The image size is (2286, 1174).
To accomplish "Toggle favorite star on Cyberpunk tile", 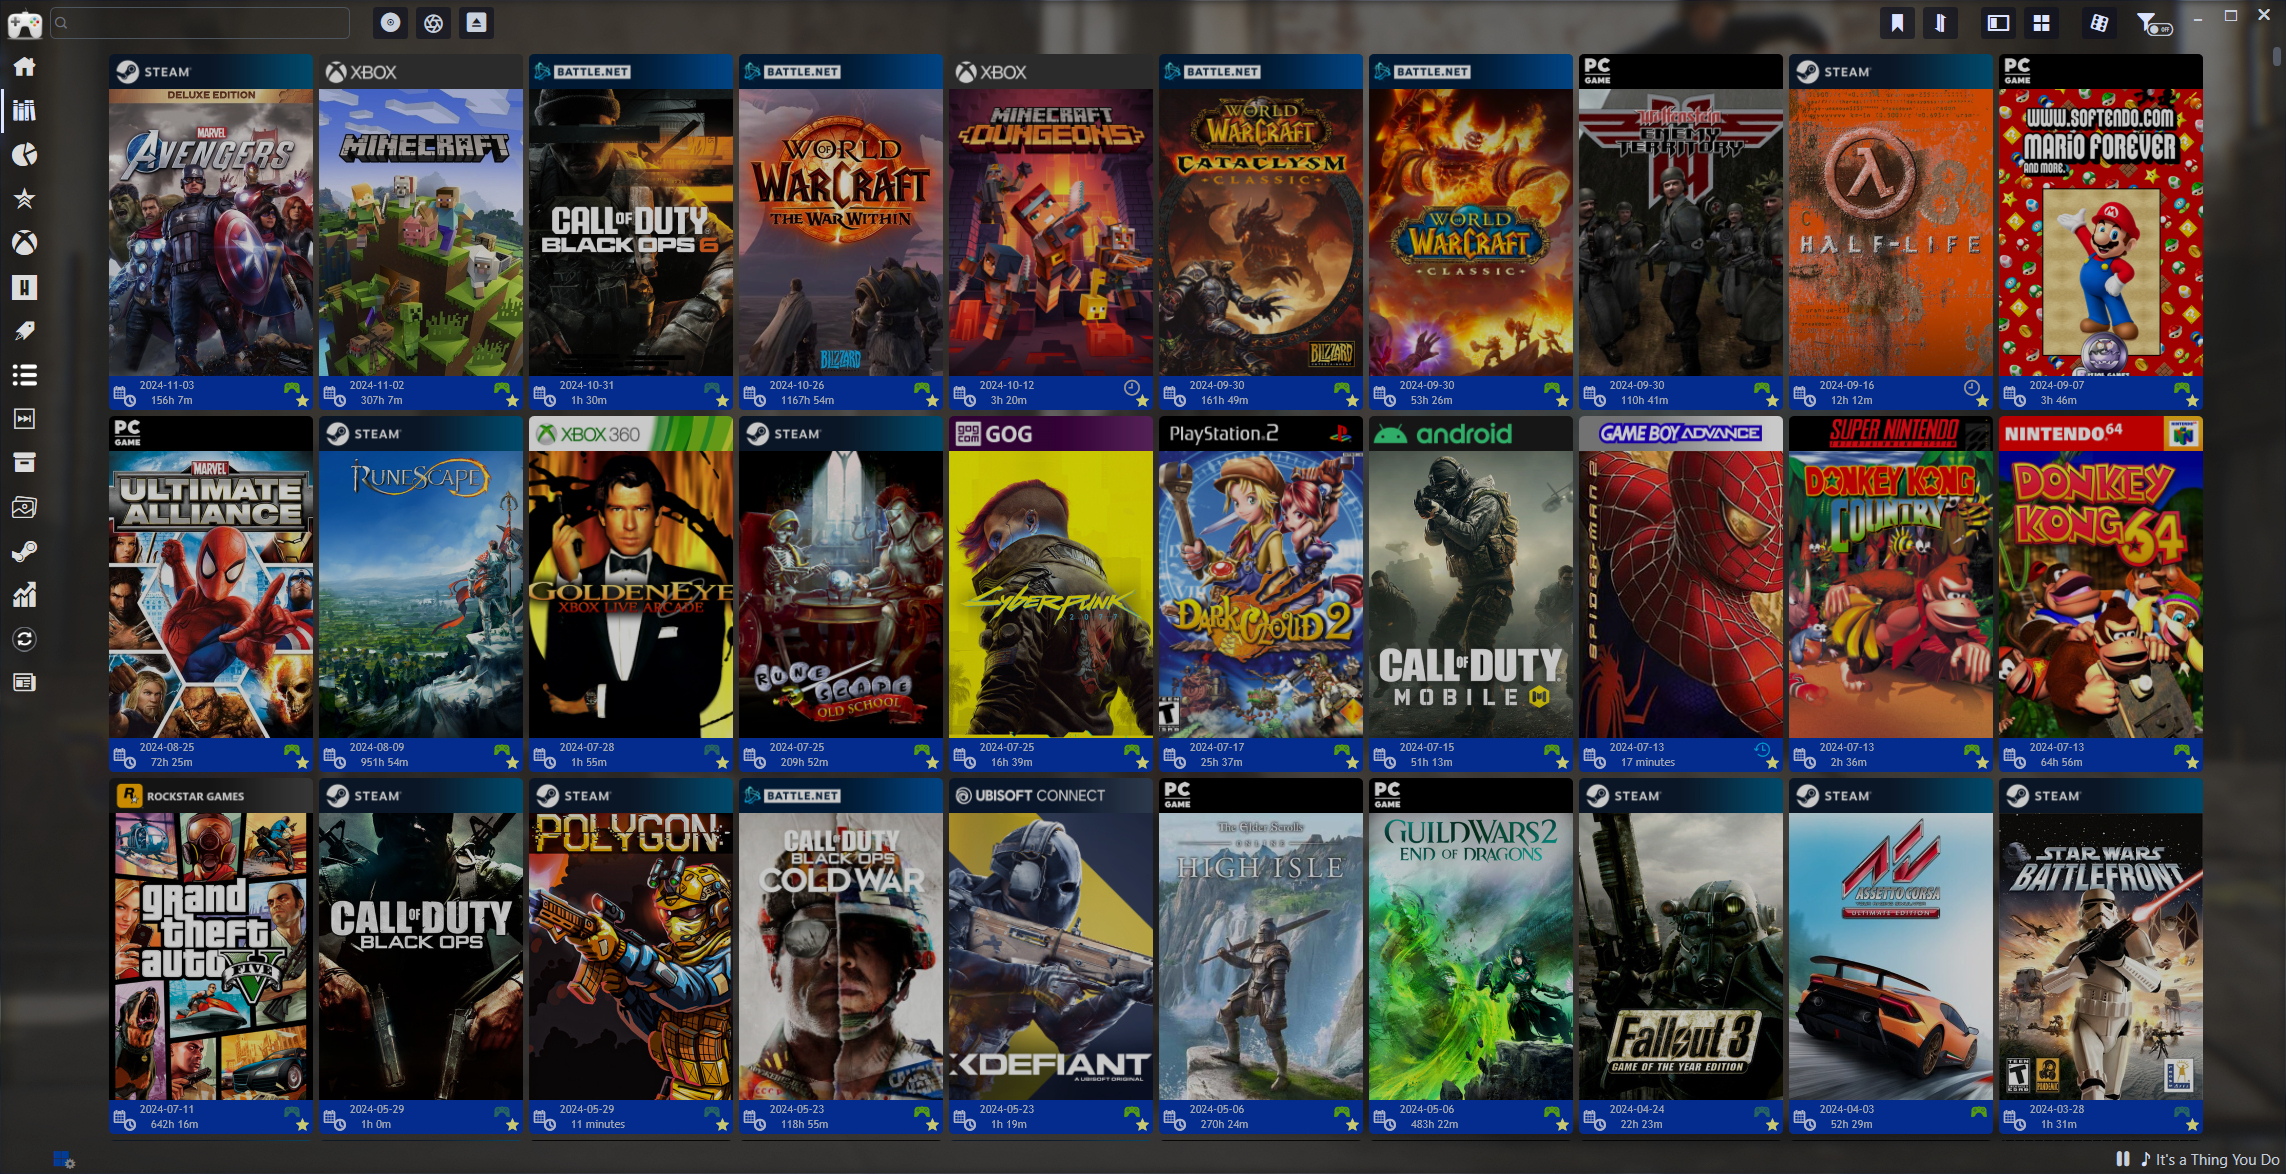I will coord(1142,763).
